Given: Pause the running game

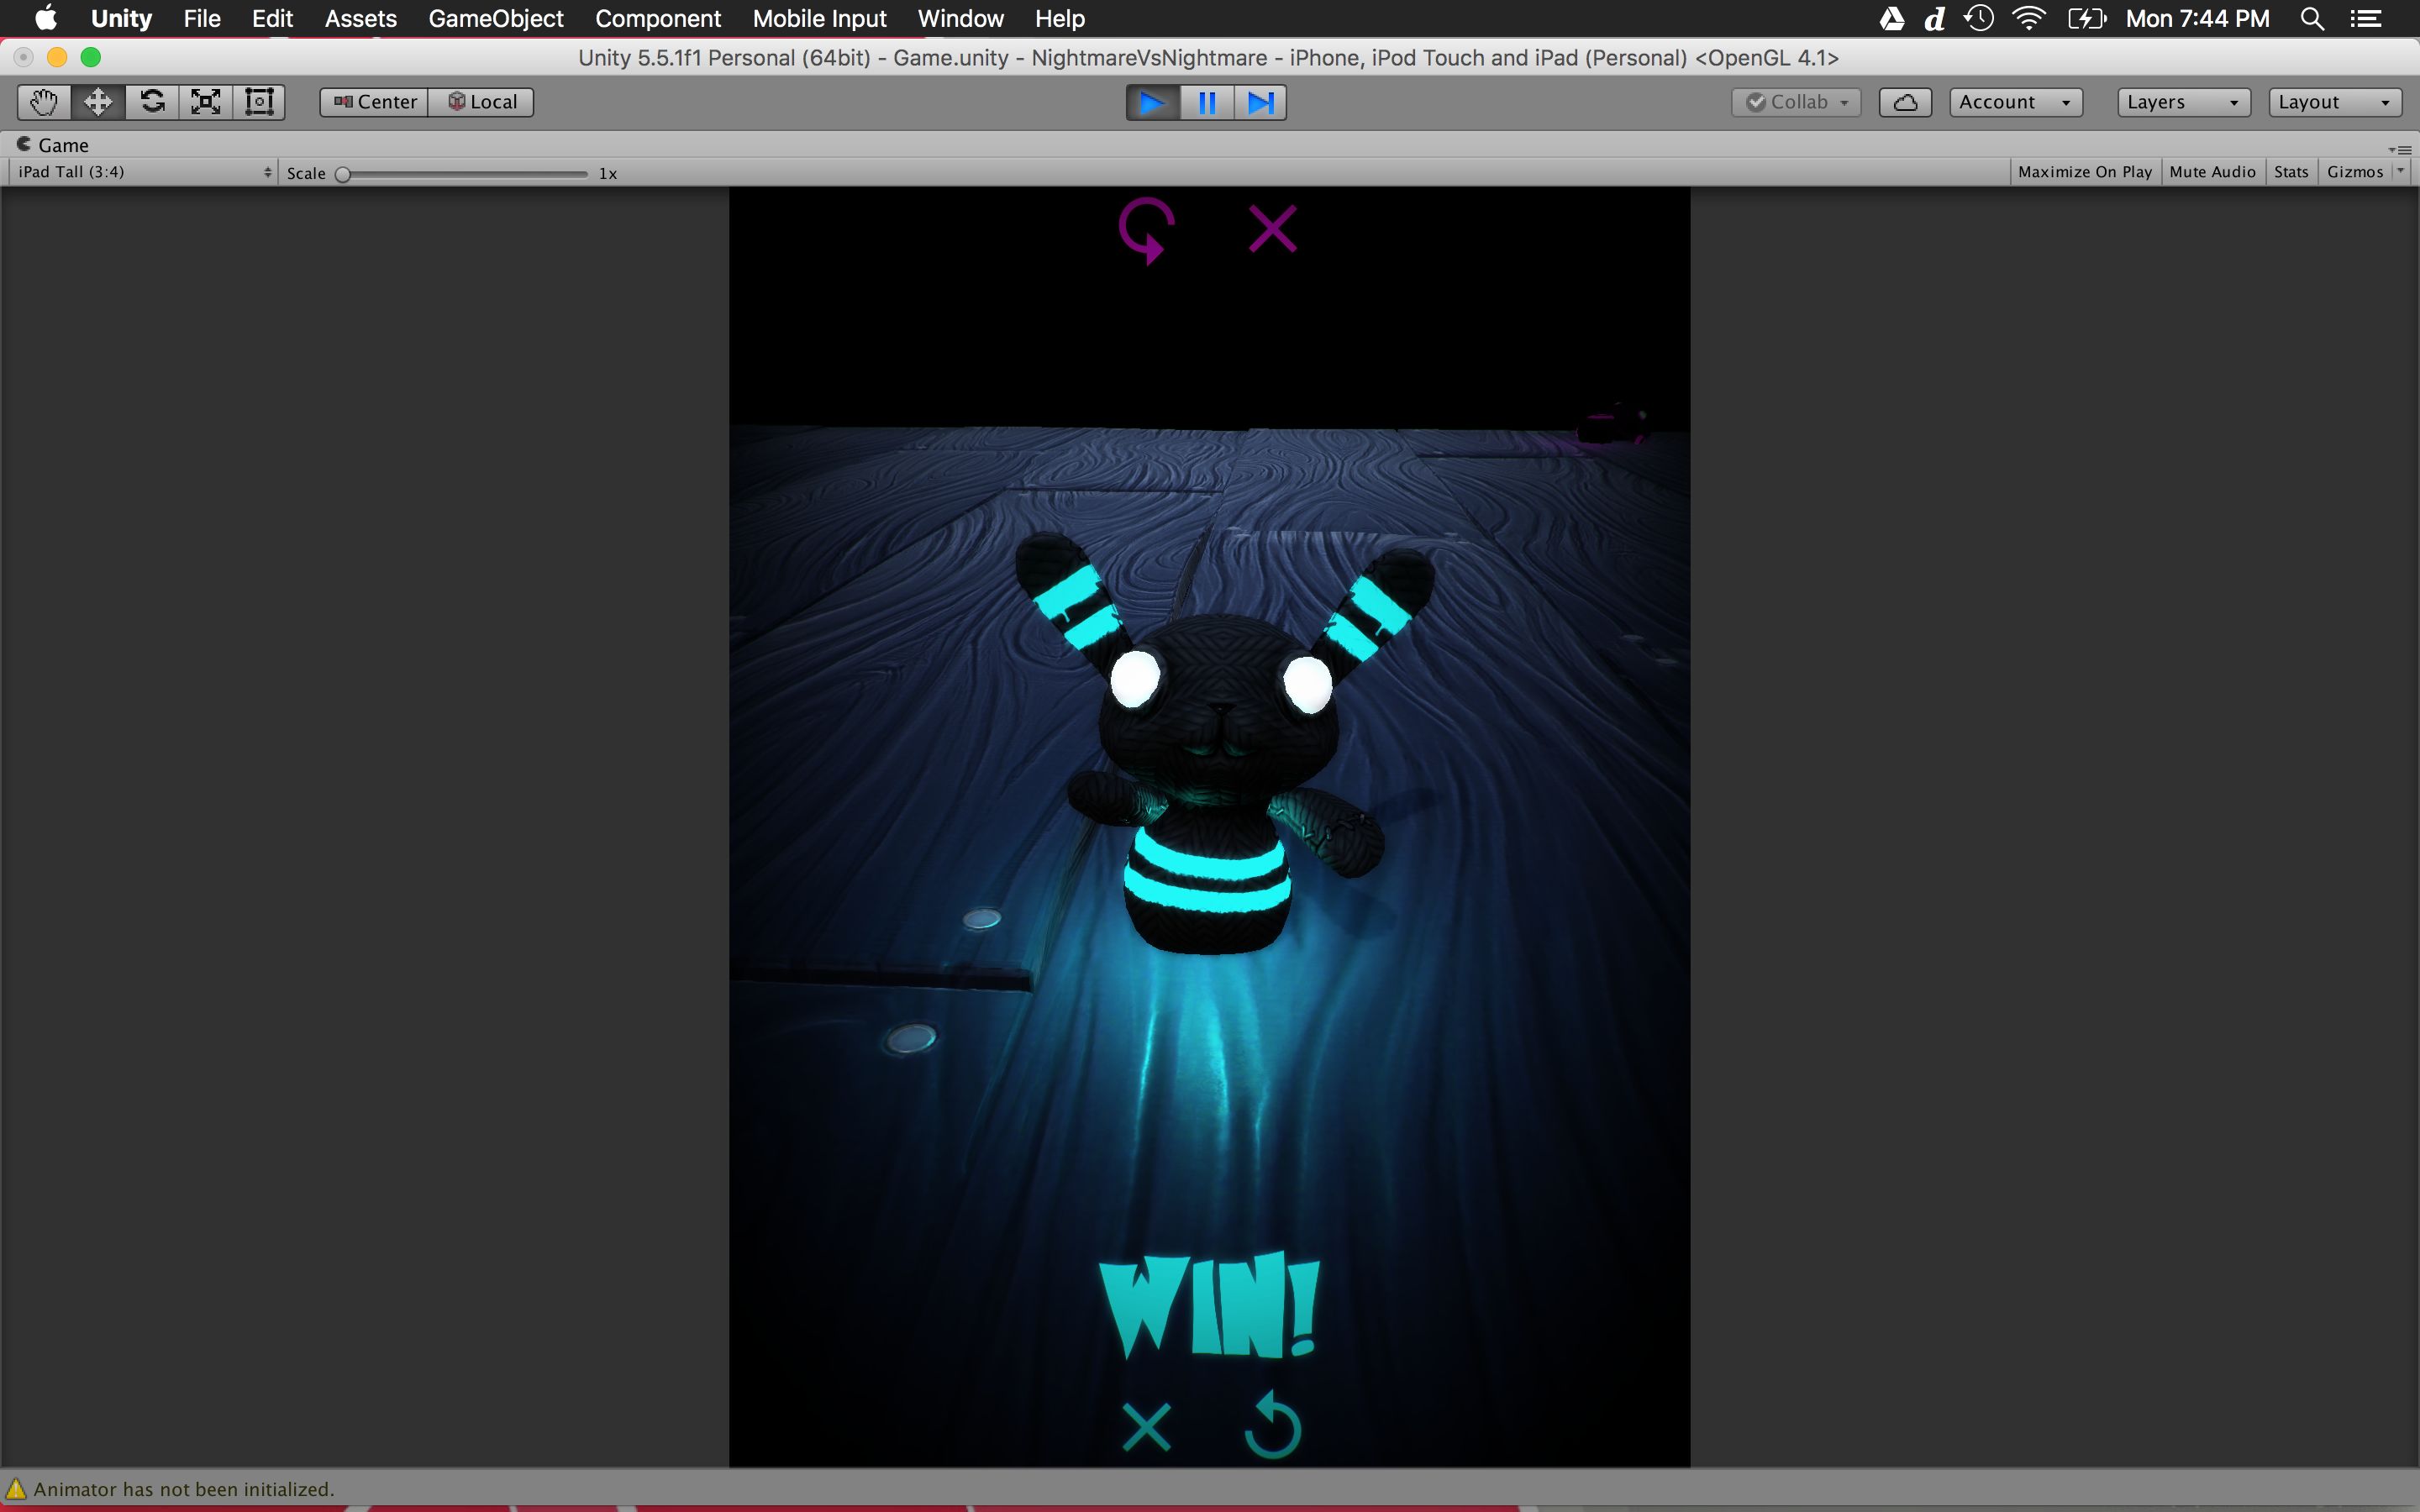Looking at the screenshot, I should 1207,102.
